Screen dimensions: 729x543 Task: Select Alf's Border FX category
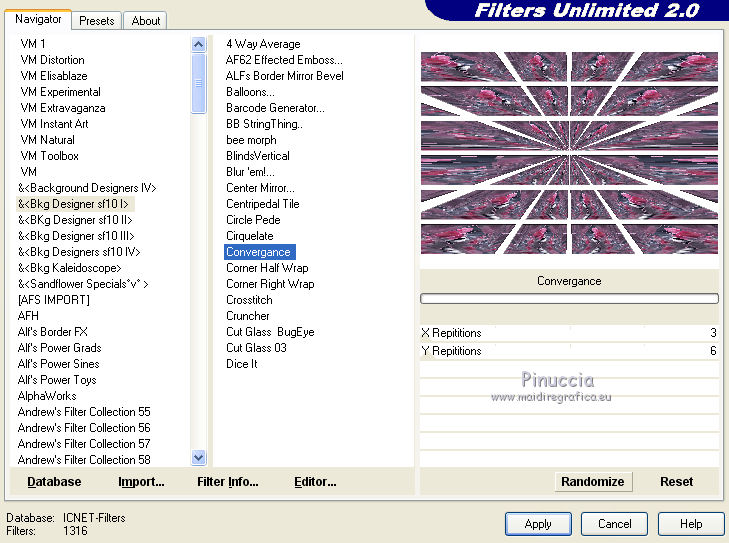[x=53, y=332]
